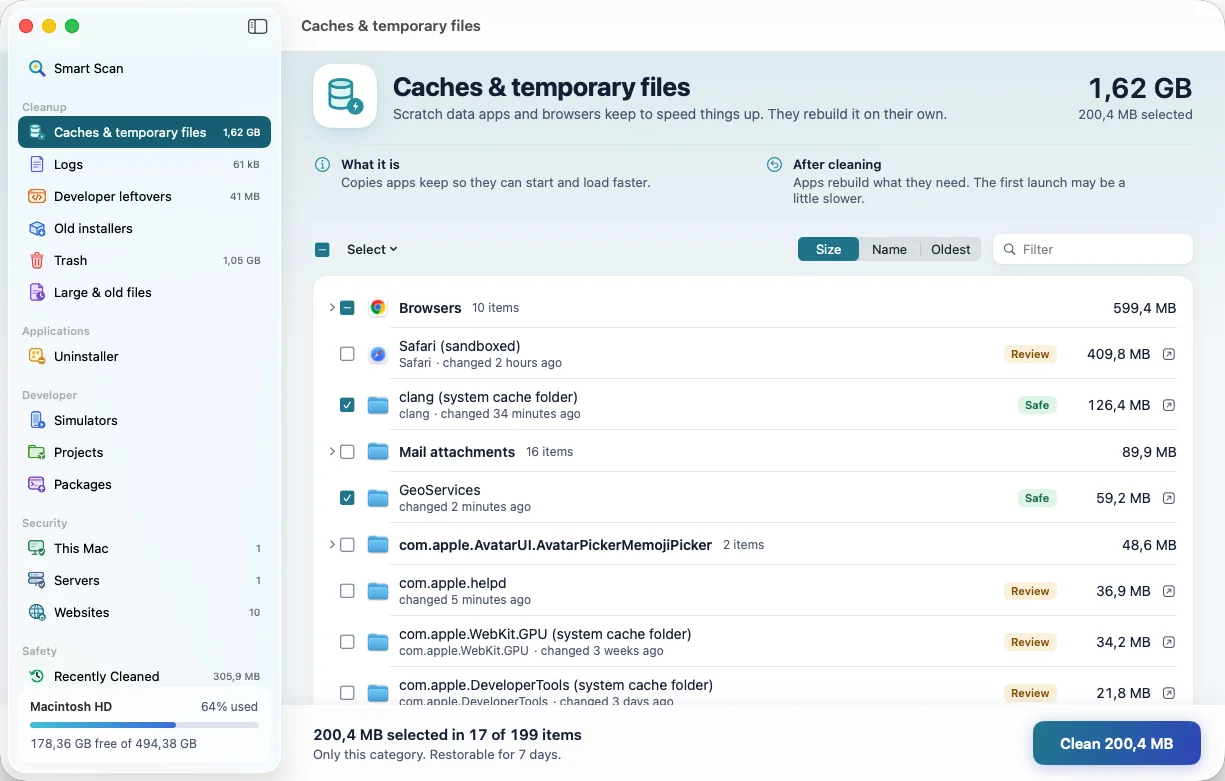Reveal com.apple.WebKit.GPU arrow icon
The width and height of the screenshot is (1225, 781).
(1169, 642)
